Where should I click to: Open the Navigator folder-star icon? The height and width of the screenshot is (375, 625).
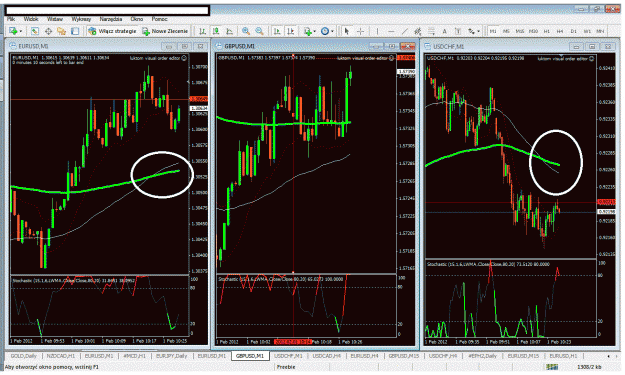pyautogui.click(x=61, y=31)
